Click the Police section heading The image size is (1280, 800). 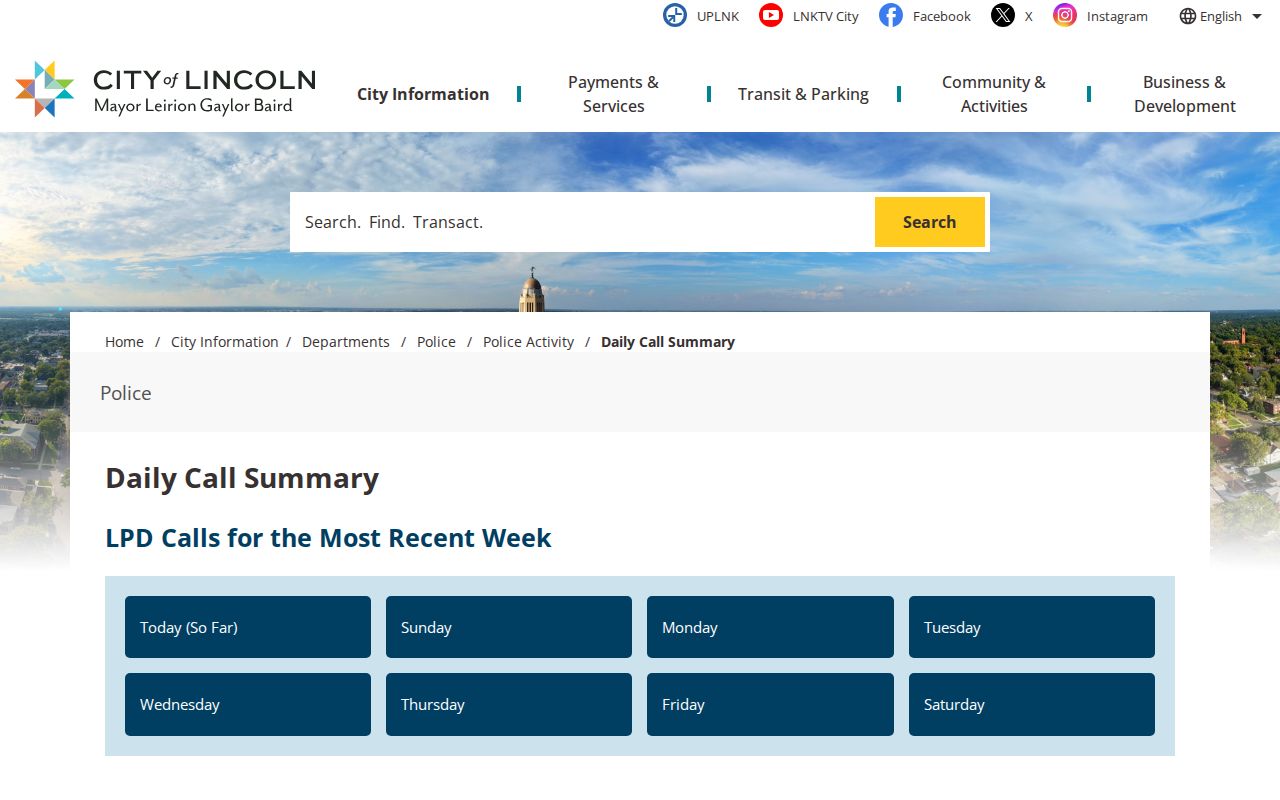pos(126,393)
